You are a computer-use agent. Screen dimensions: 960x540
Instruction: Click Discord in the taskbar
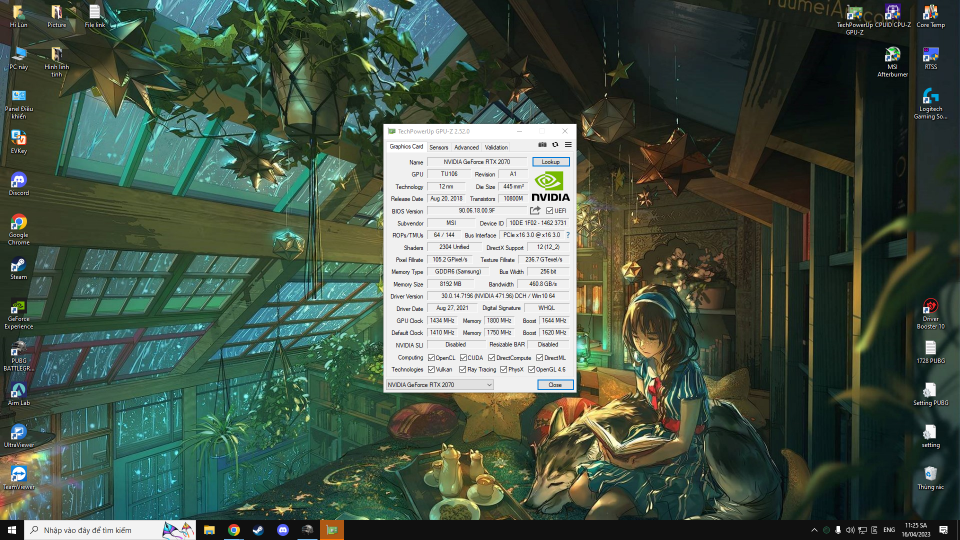tap(283, 530)
